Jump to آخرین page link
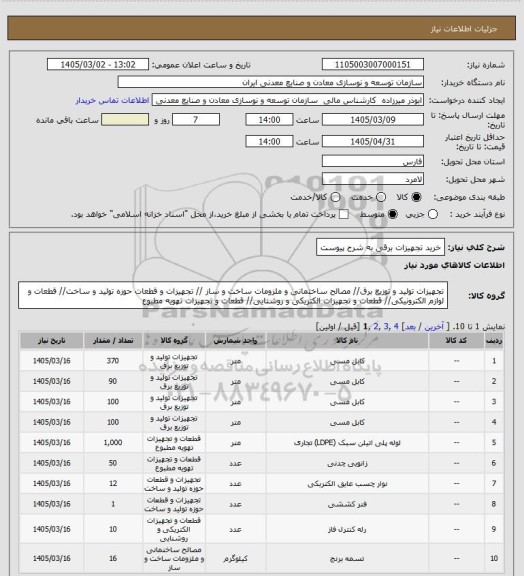Viewport: 524px width, 576px height. point(434,326)
